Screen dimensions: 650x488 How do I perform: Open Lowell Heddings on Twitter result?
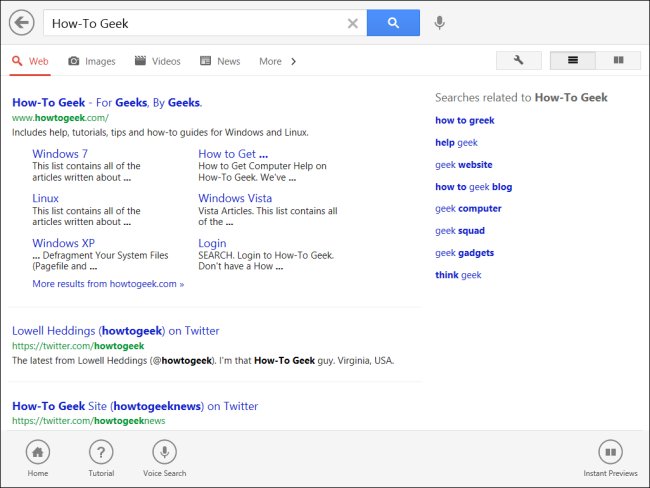(116, 331)
